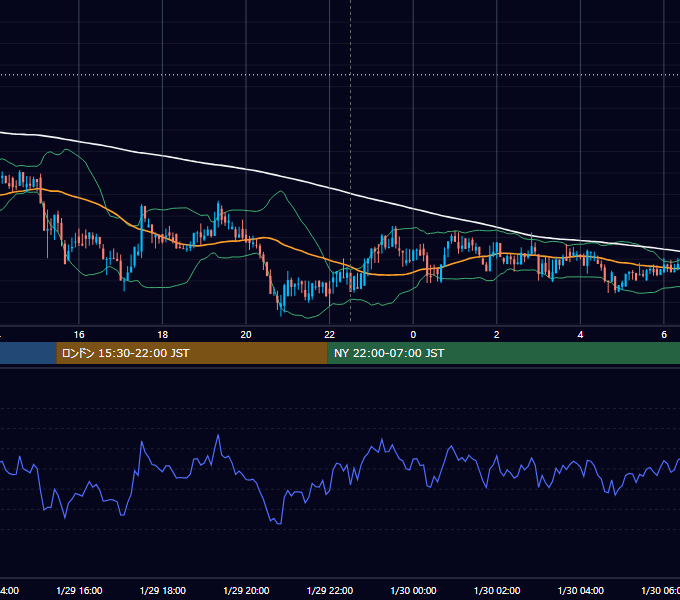Click the 1/30 00:00 time label

click(x=413, y=590)
